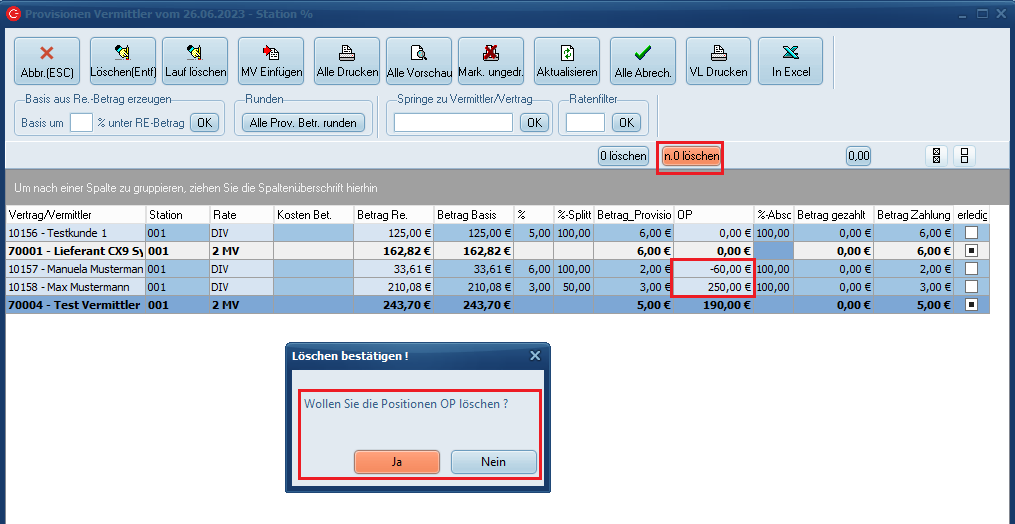Confirm deletion by clicking Ja
Image resolution: width=1015 pixels, height=524 pixels.
[x=397, y=462]
